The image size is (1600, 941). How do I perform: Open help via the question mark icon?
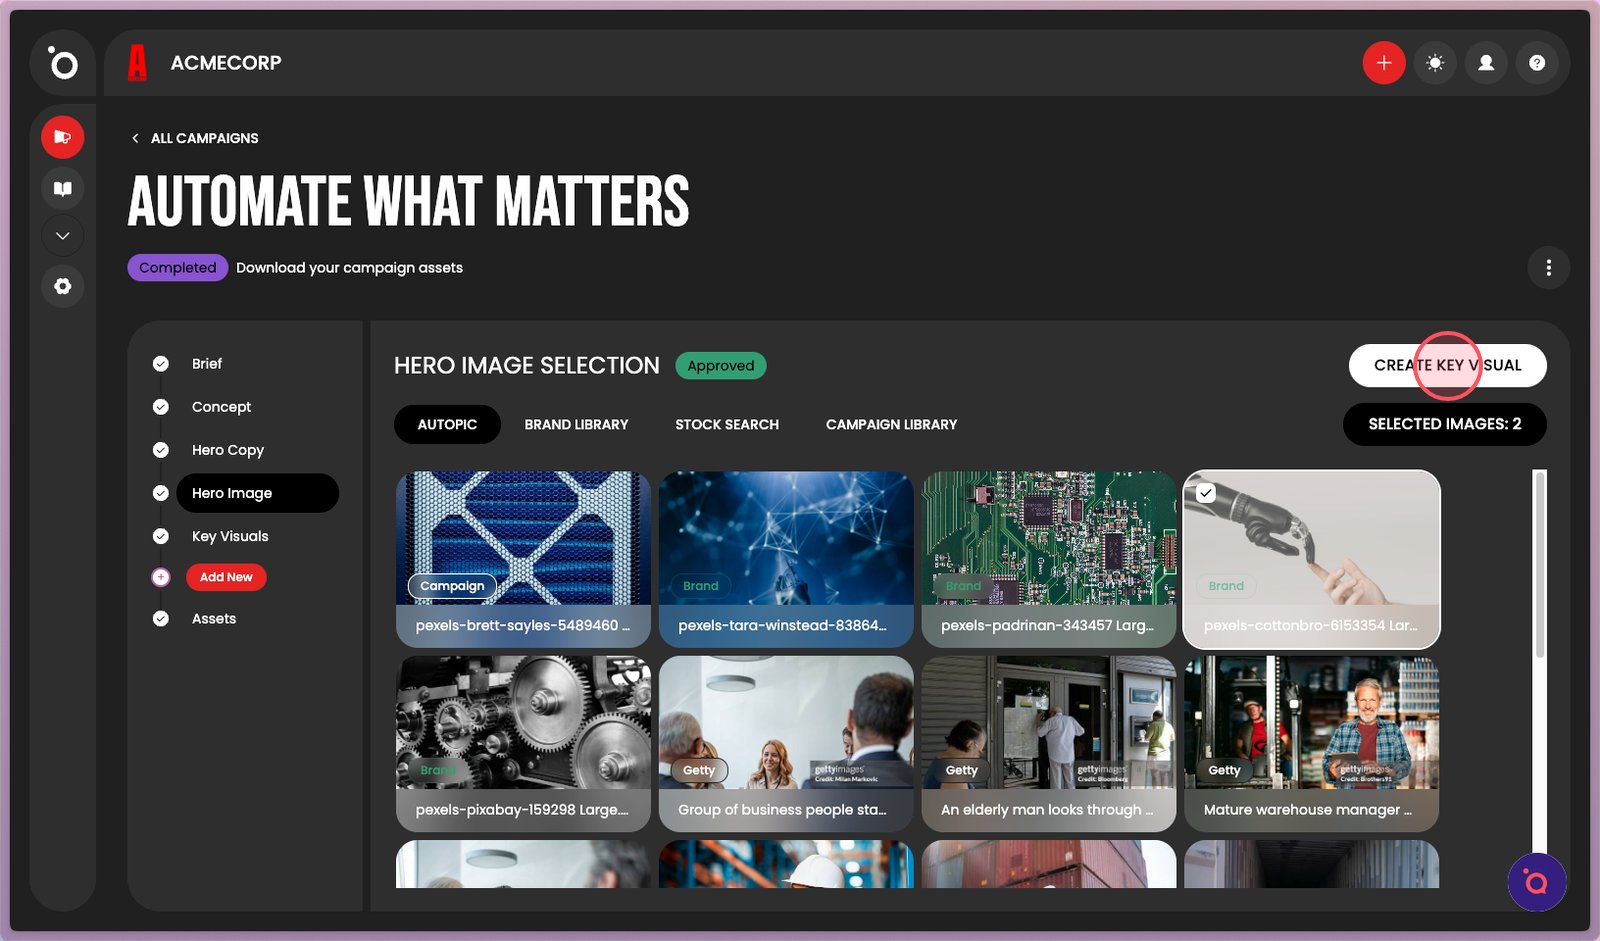coord(1537,63)
